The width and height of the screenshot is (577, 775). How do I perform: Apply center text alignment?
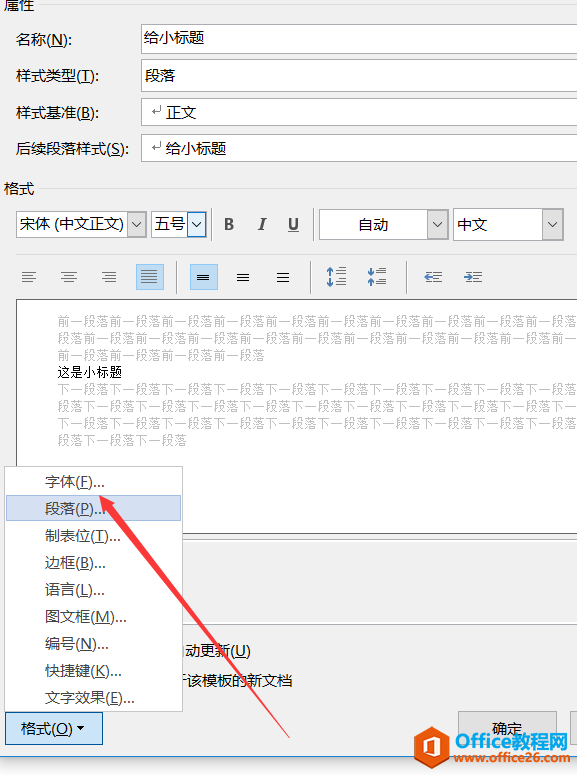(x=69, y=277)
